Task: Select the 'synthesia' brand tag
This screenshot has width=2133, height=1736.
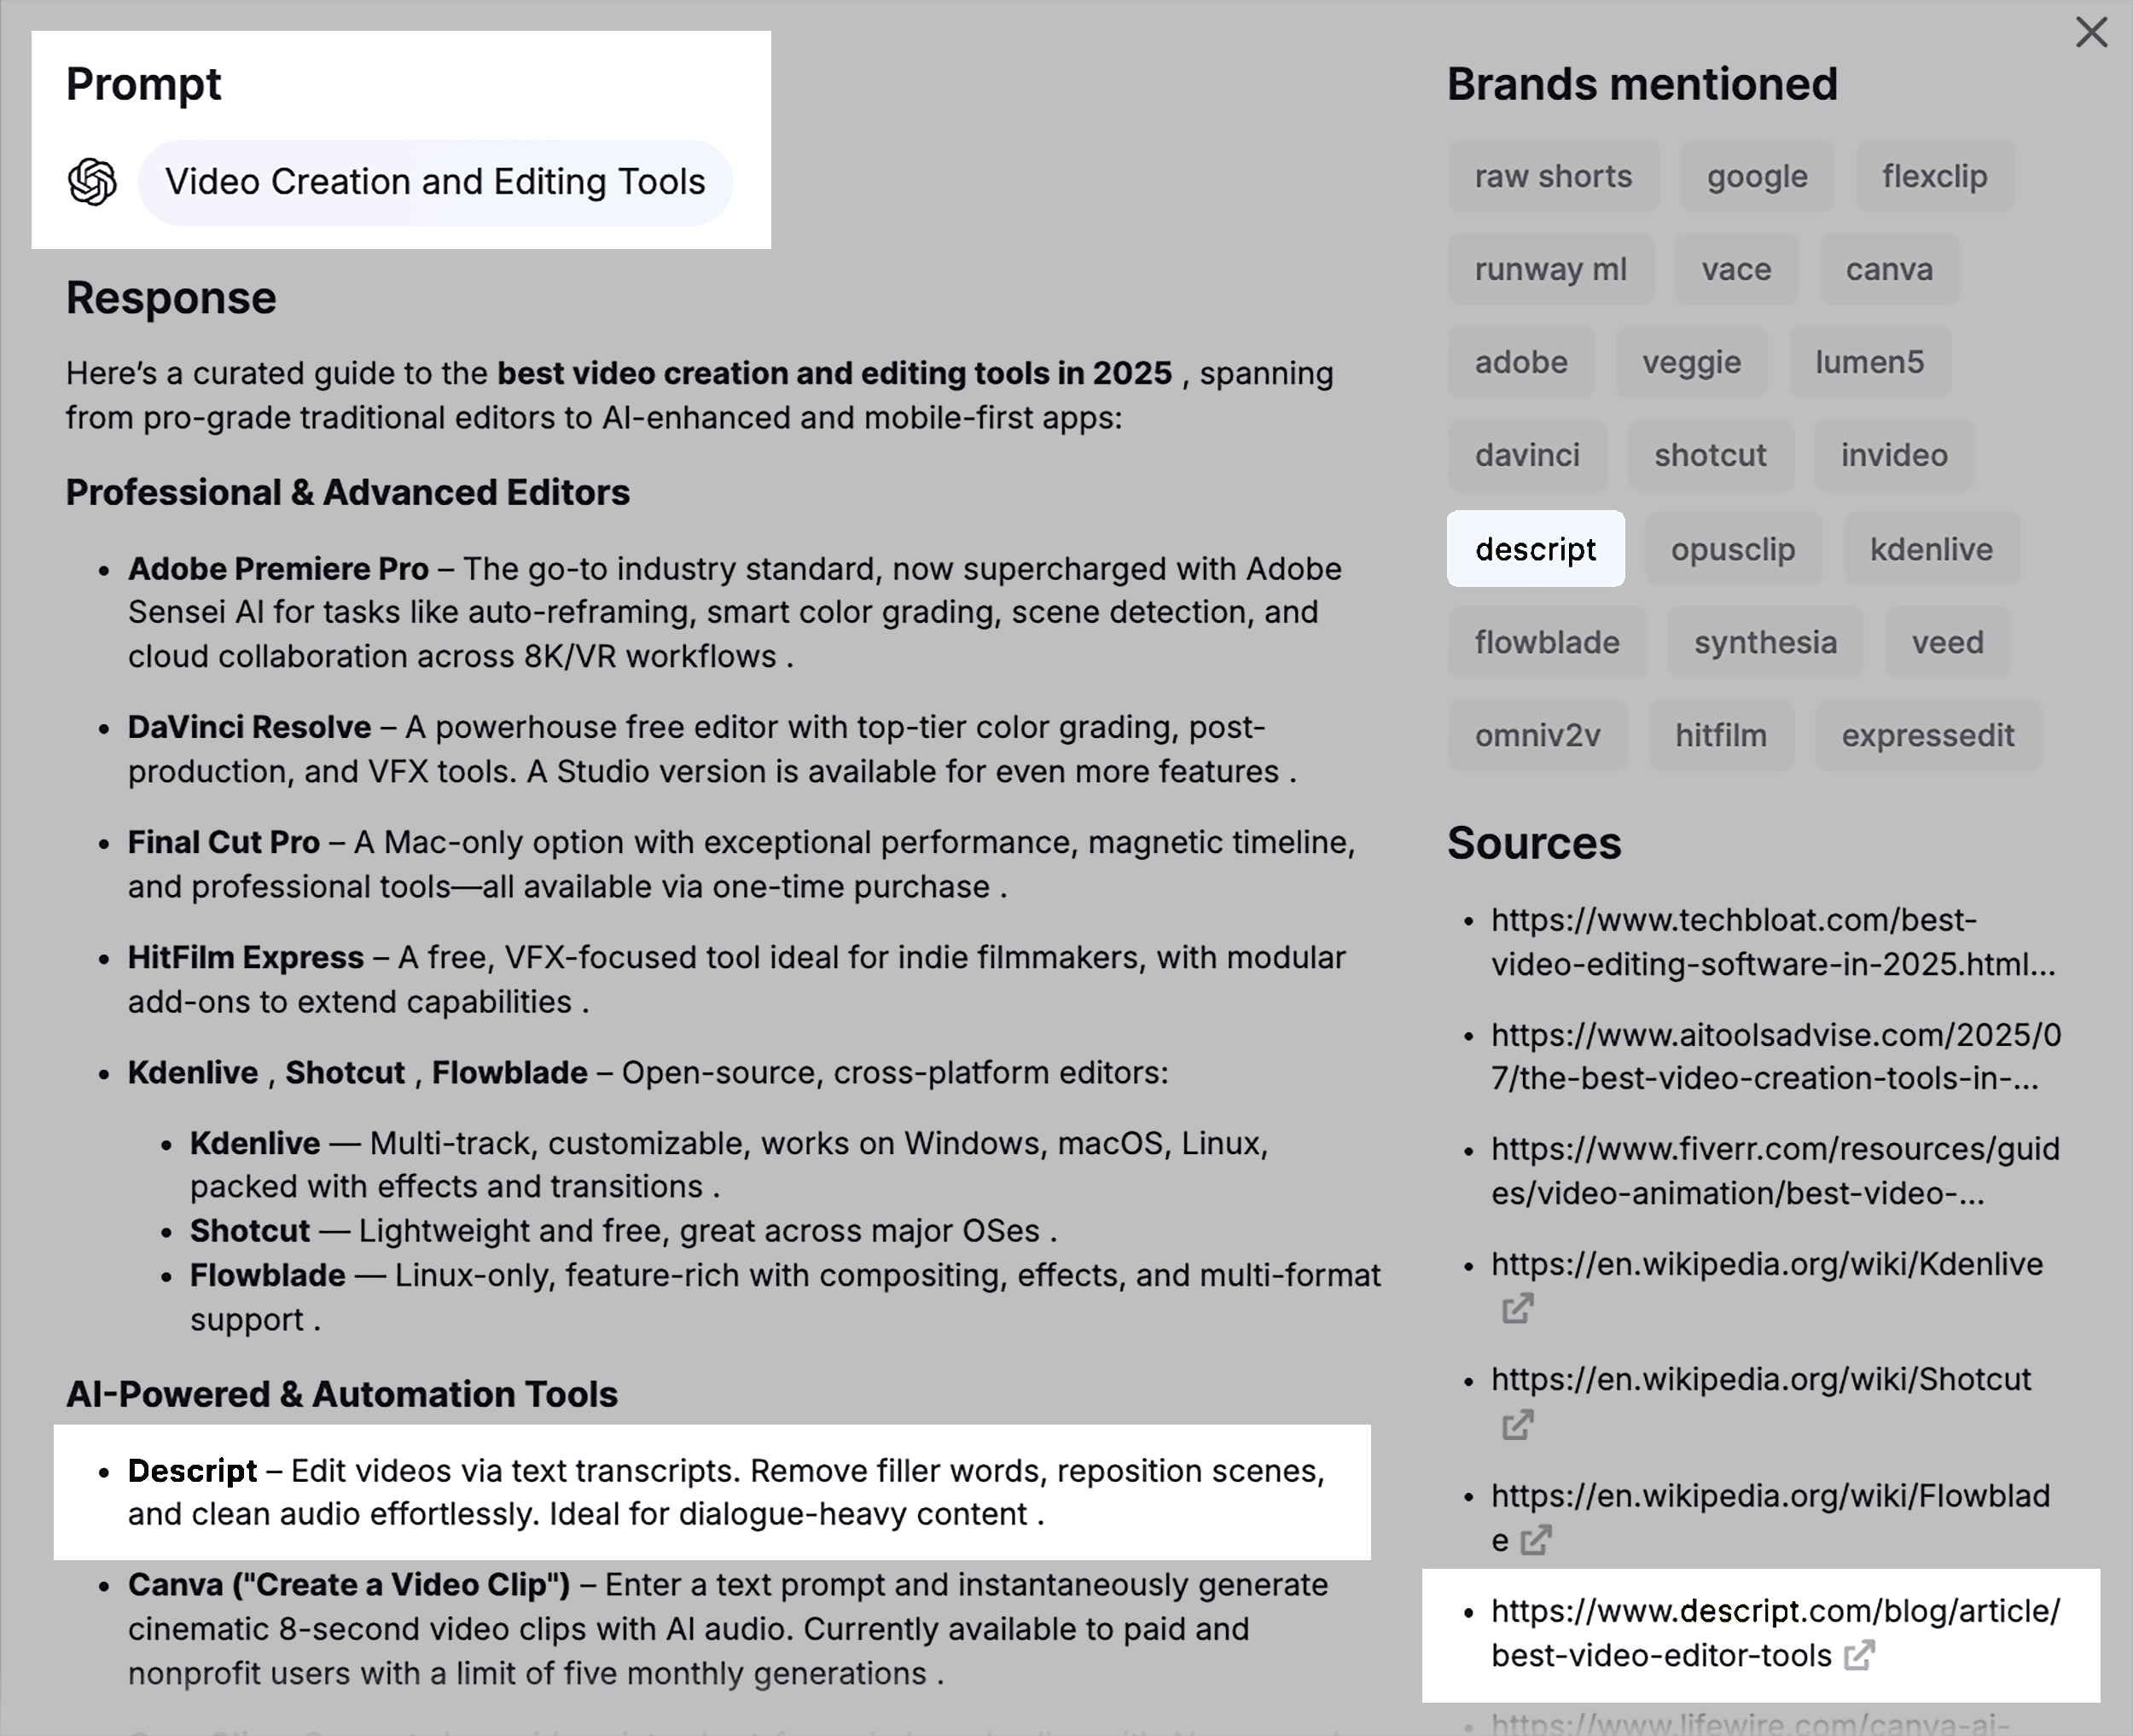Action: point(1764,643)
